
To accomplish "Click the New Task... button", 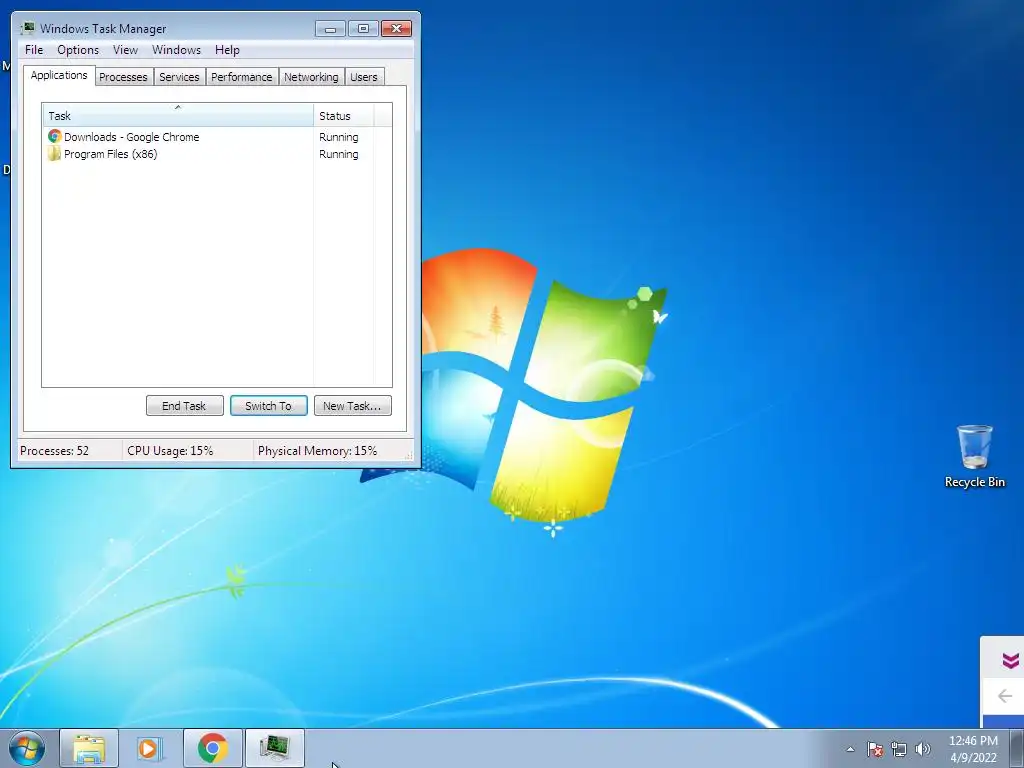I will tap(353, 406).
